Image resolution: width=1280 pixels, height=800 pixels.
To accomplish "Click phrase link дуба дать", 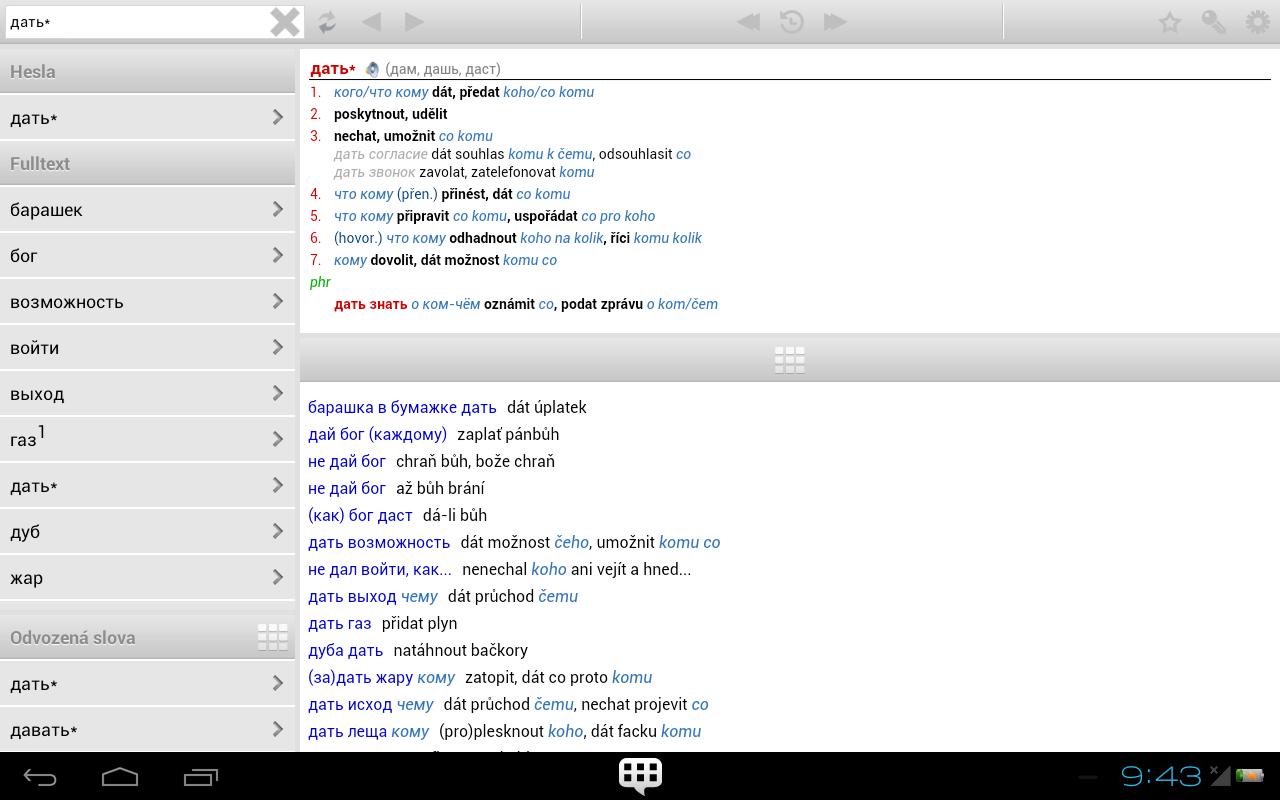I will [x=345, y=650].
